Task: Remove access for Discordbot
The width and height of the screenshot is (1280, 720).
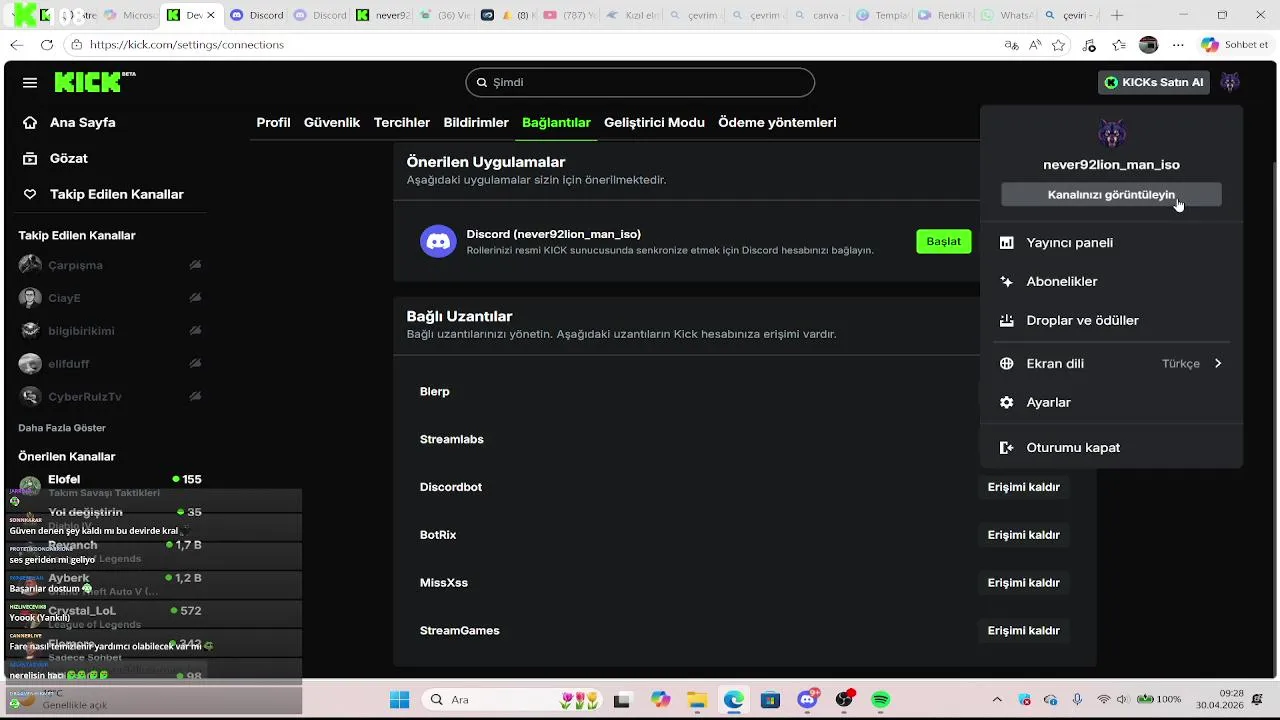Action: tap(1023, 487)
